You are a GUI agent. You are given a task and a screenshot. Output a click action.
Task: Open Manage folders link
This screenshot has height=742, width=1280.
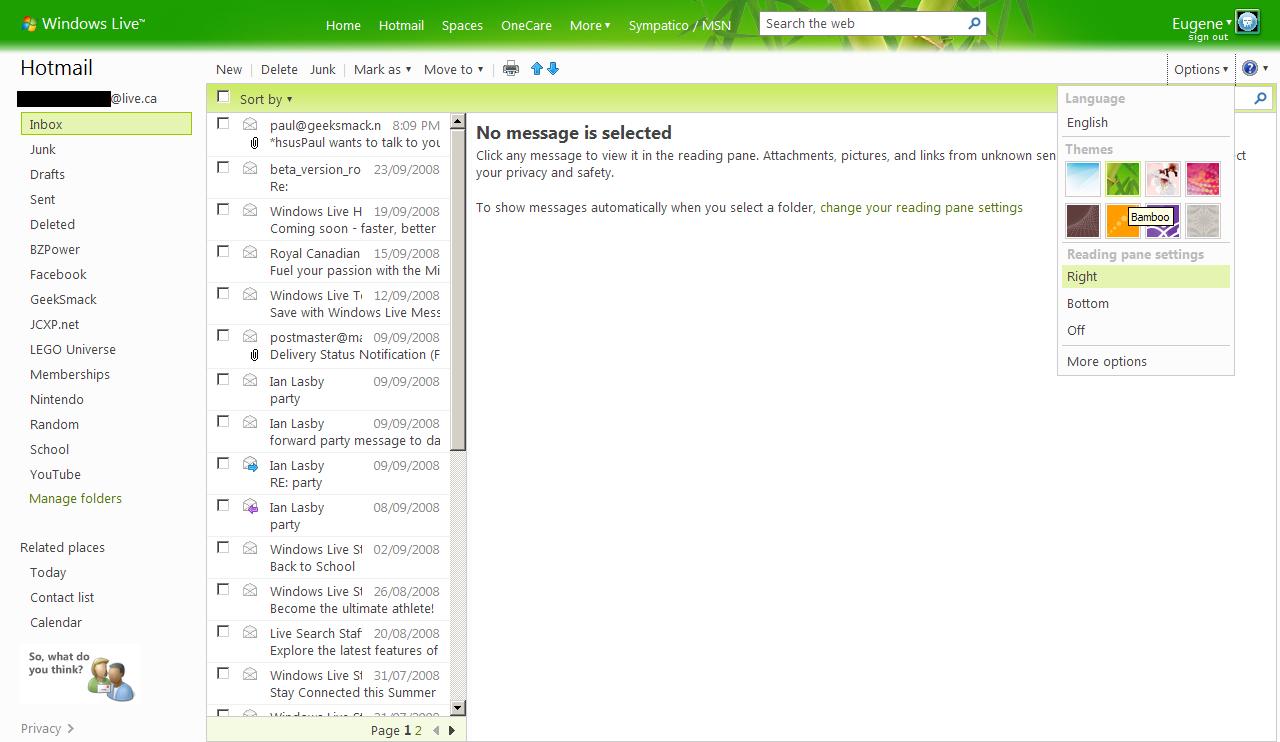coord(76,498)
